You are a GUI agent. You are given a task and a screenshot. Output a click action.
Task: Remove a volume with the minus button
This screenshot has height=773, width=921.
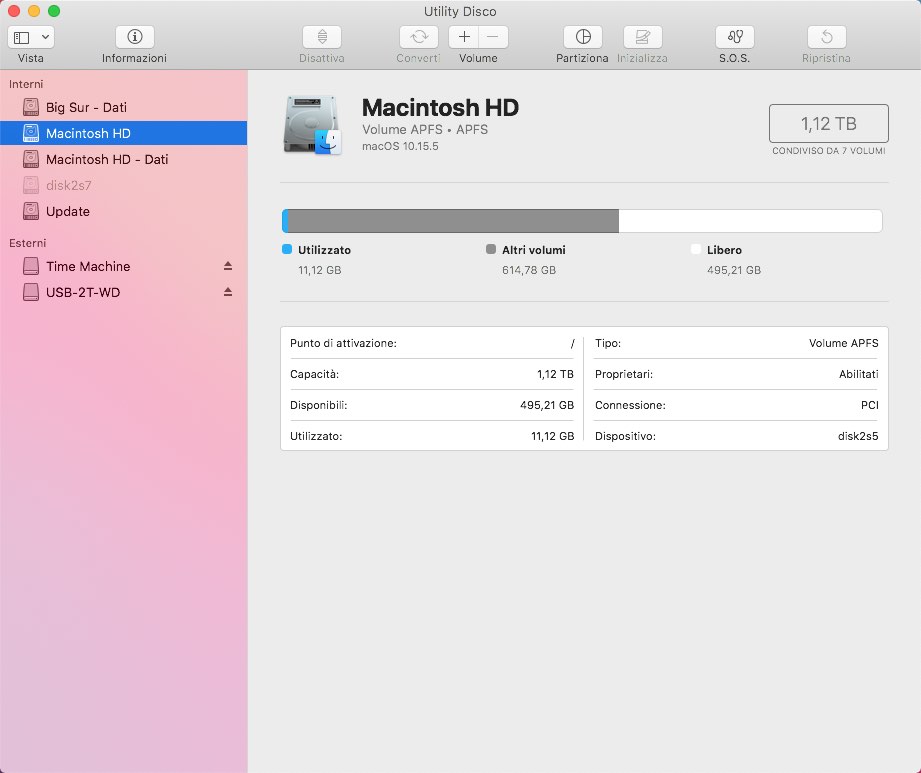click(493, 37)
